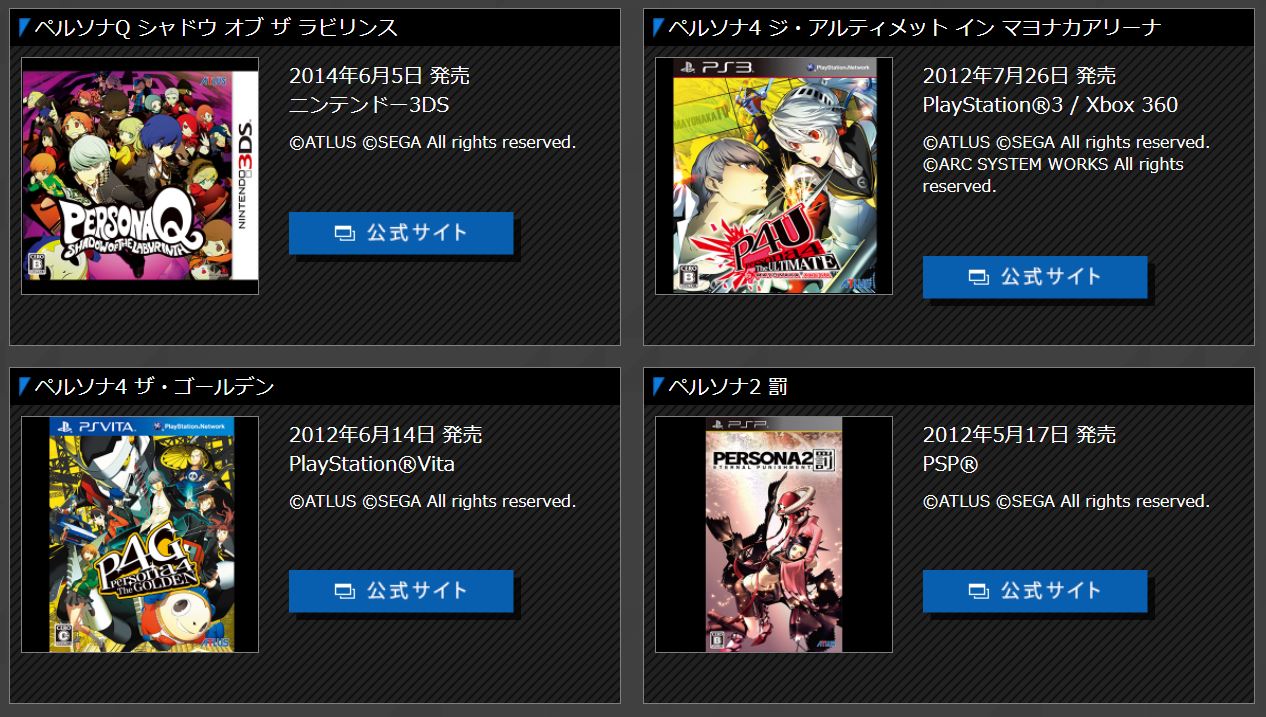Open the Persona 4 Golden official site button

[x=401, y=591]
